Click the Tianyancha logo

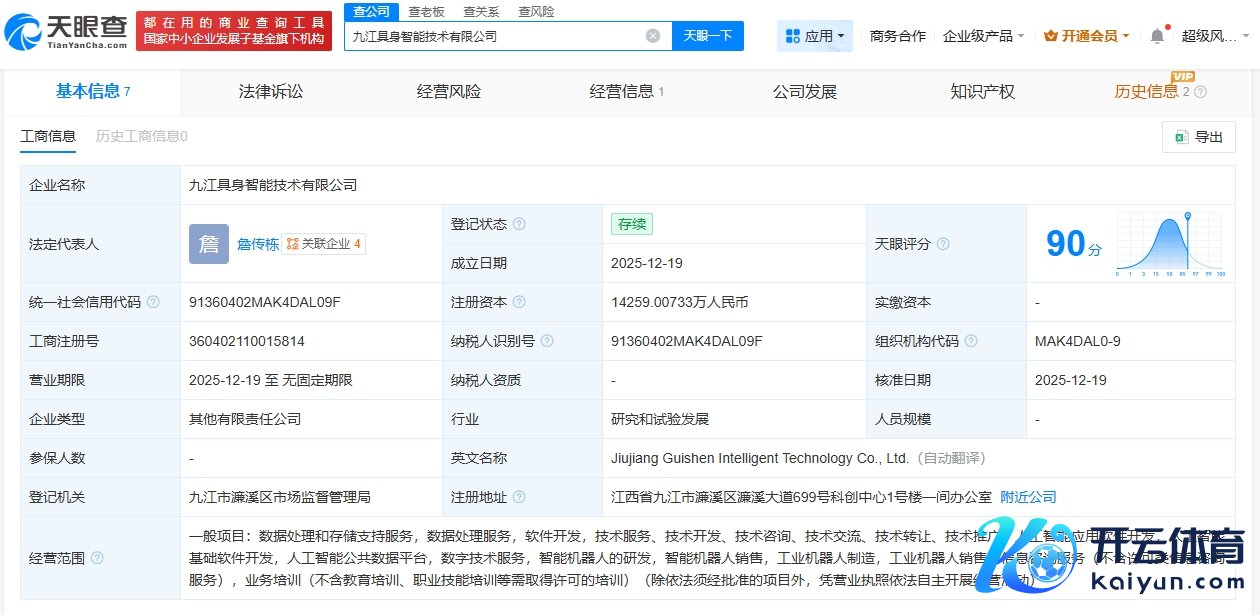pos(65,32)
